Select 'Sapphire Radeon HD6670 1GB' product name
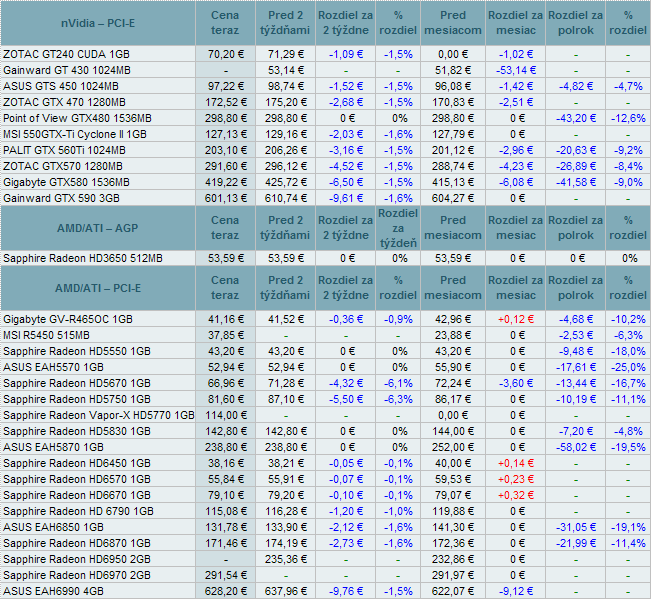The height and width of the screenshot is (599, 651). [77, 495]
